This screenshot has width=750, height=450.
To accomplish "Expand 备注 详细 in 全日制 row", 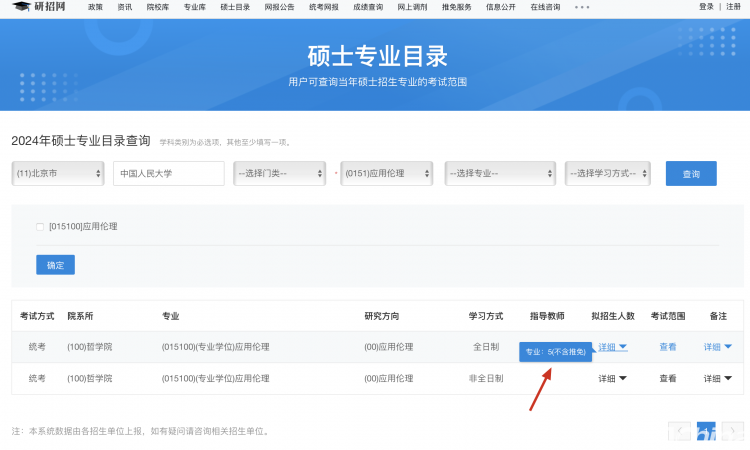I will [717, 347].
